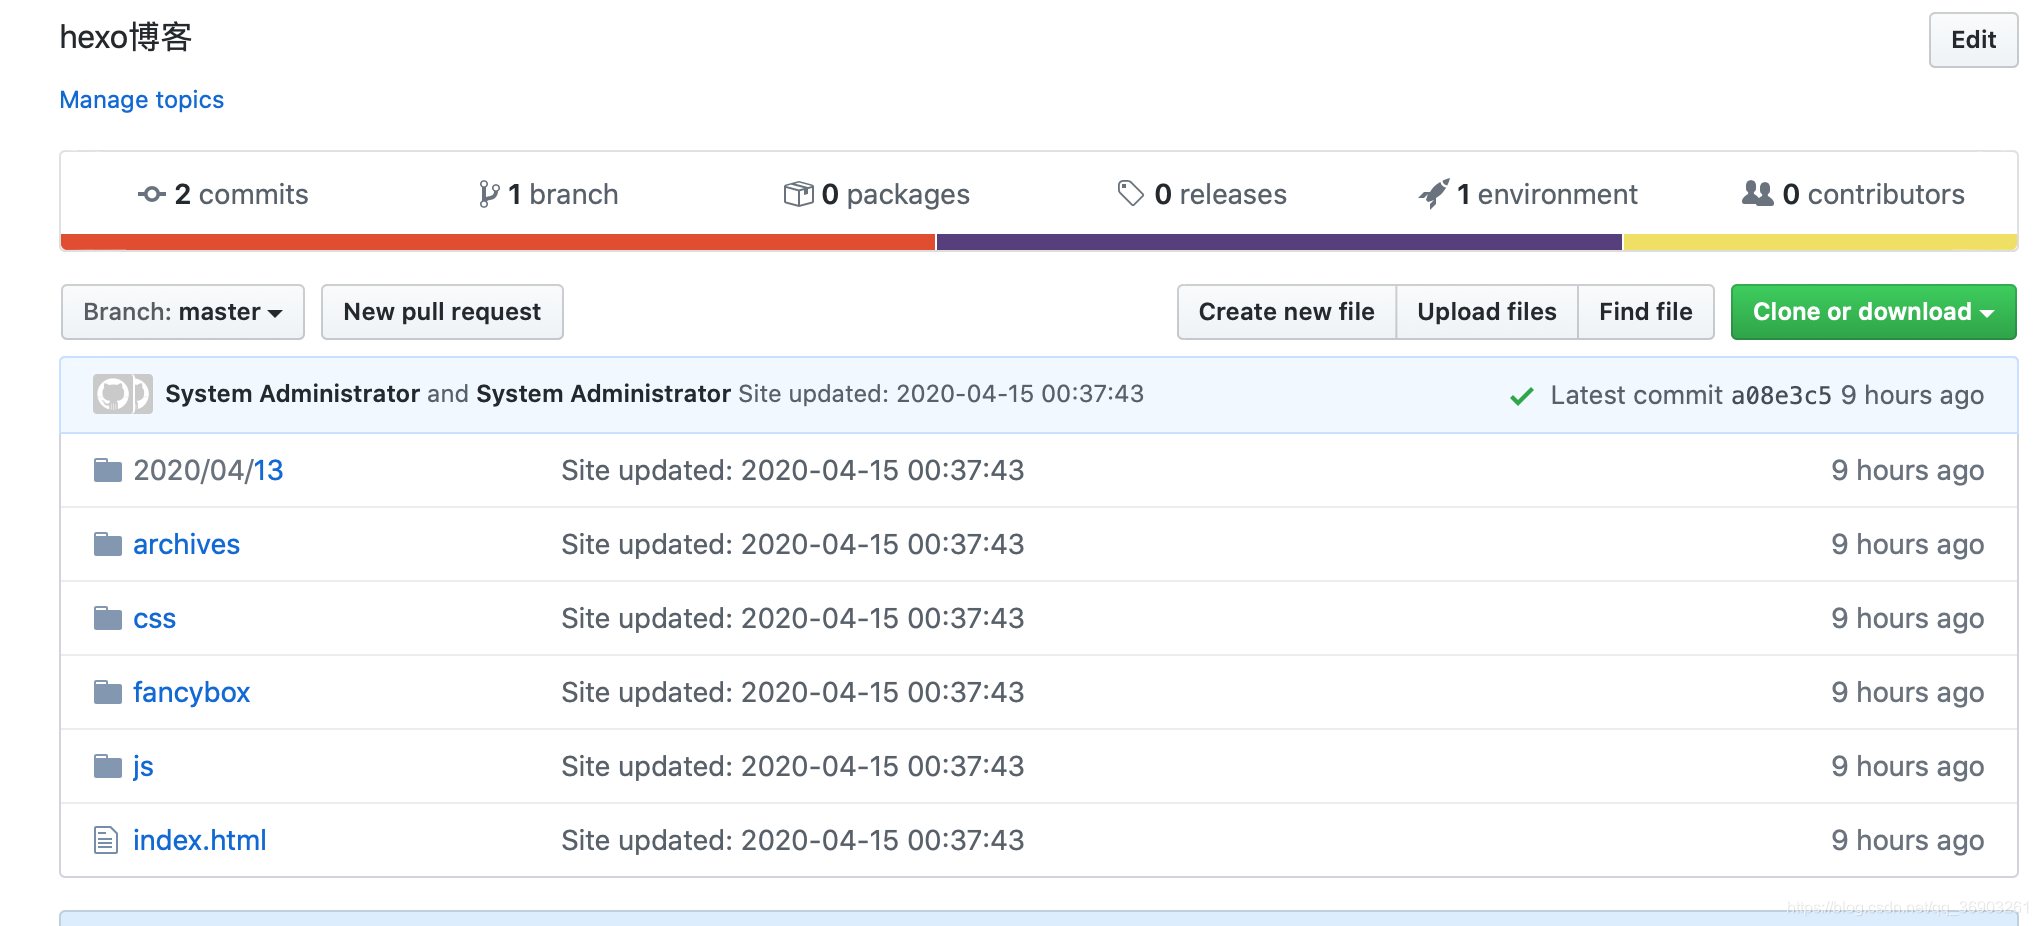Screen dimensions: 2038x926
Task: Click the latest commit hash a08e3c5
Action: [x=1781, y=396]
